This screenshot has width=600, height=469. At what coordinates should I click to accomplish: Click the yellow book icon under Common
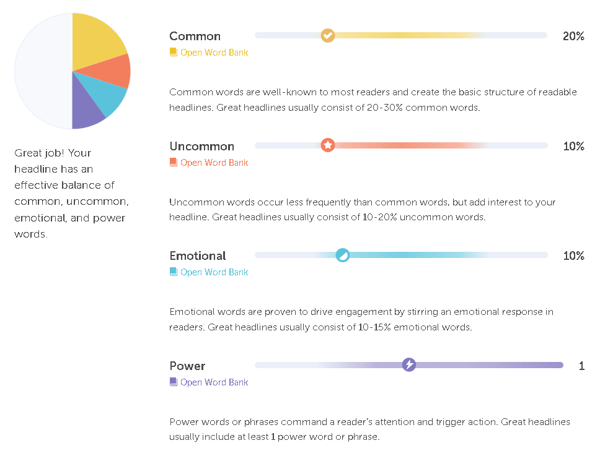click(x=173, y=52)
